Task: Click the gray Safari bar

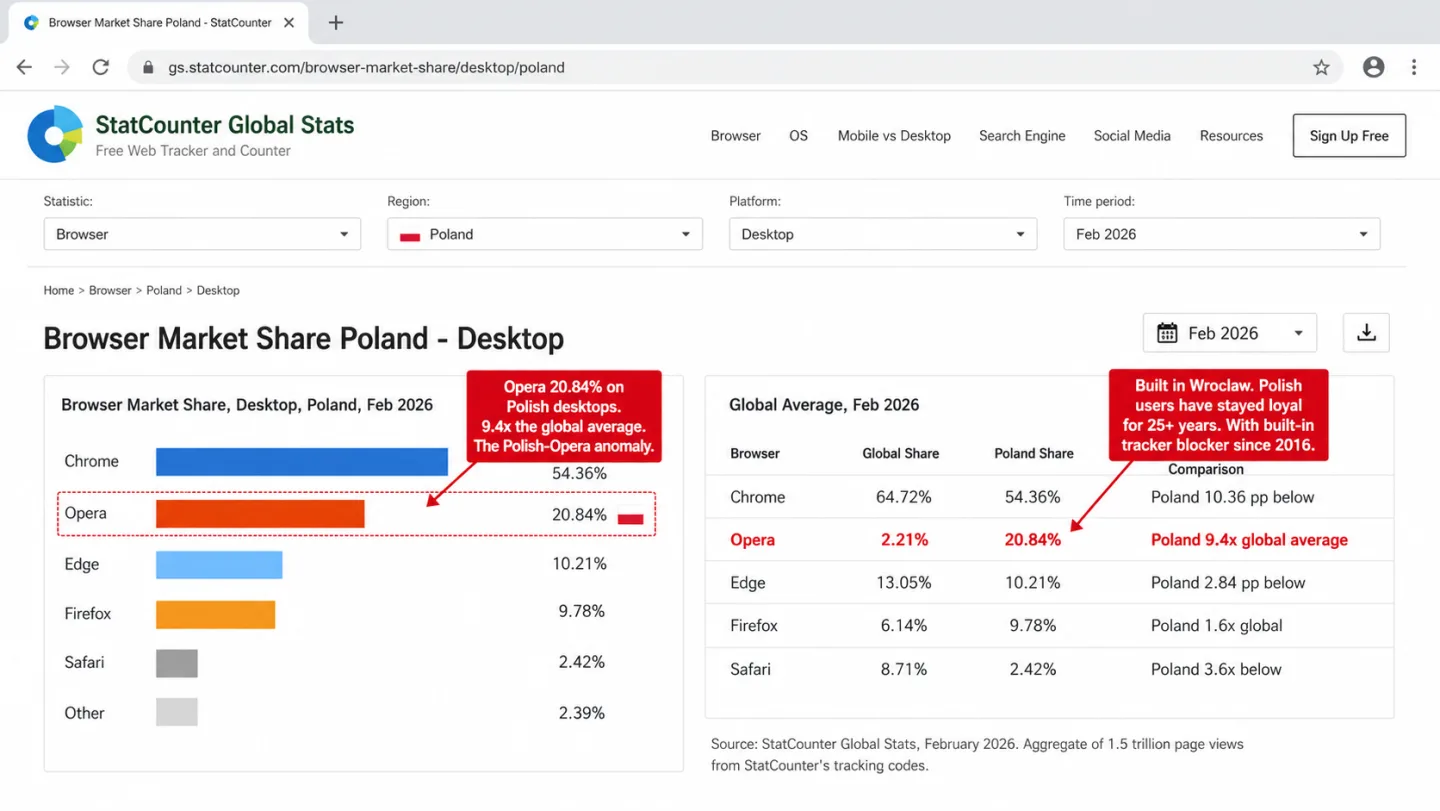Action: (x=177, y=663)
